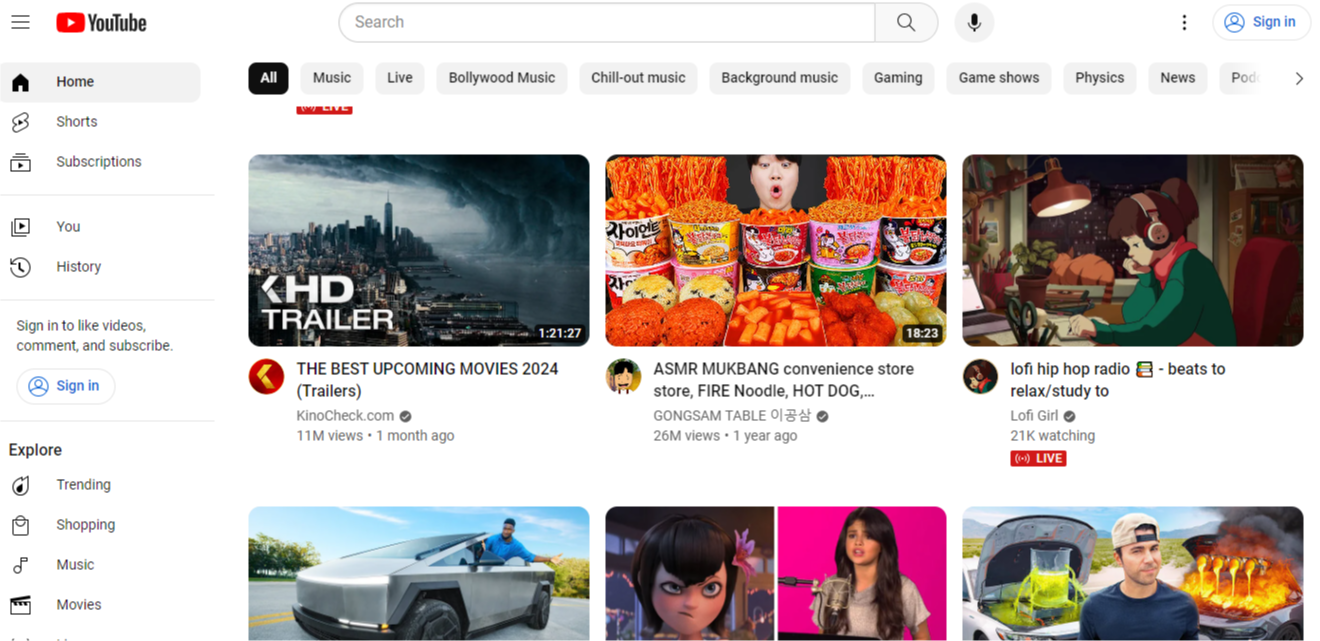Click the 18:23 duration badge
Image resolution: width=1320 pixels, height=641 pixels.
[922, 333]
